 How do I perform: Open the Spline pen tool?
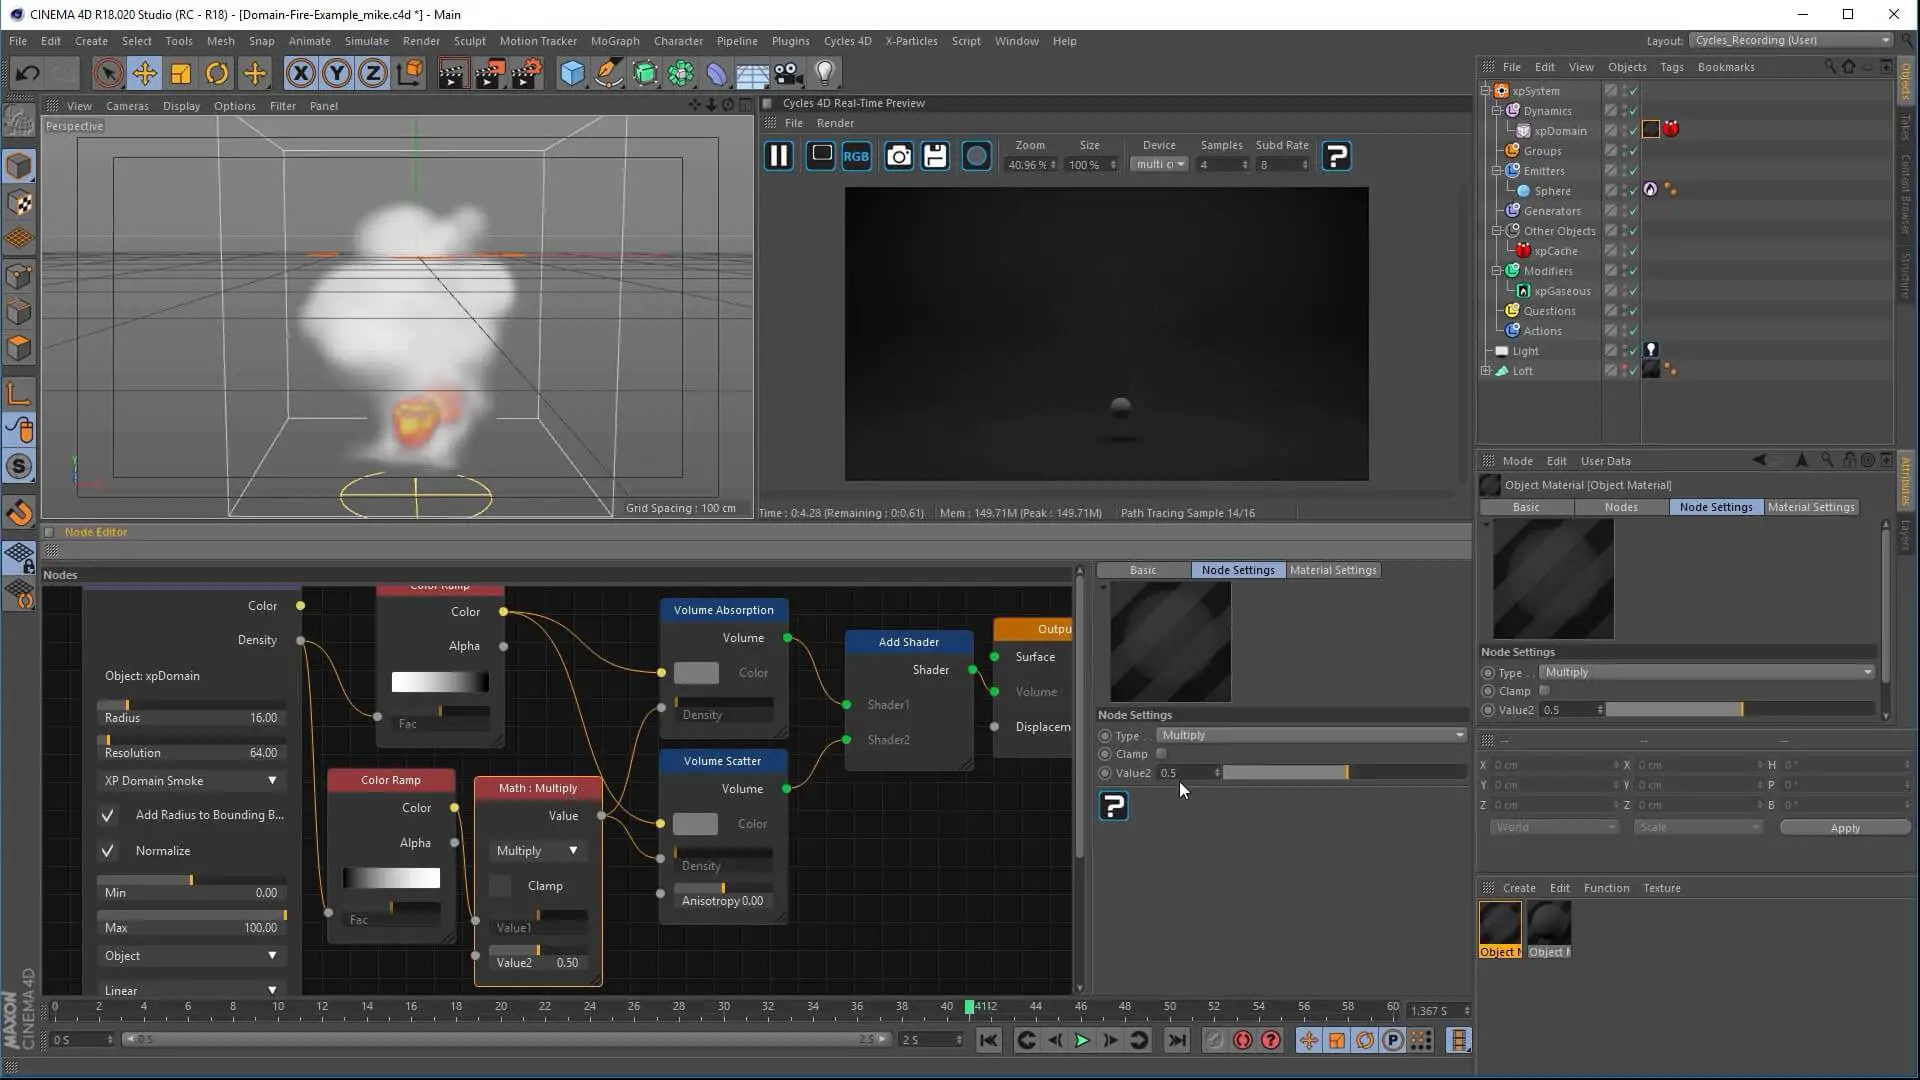tap(608, 73)
